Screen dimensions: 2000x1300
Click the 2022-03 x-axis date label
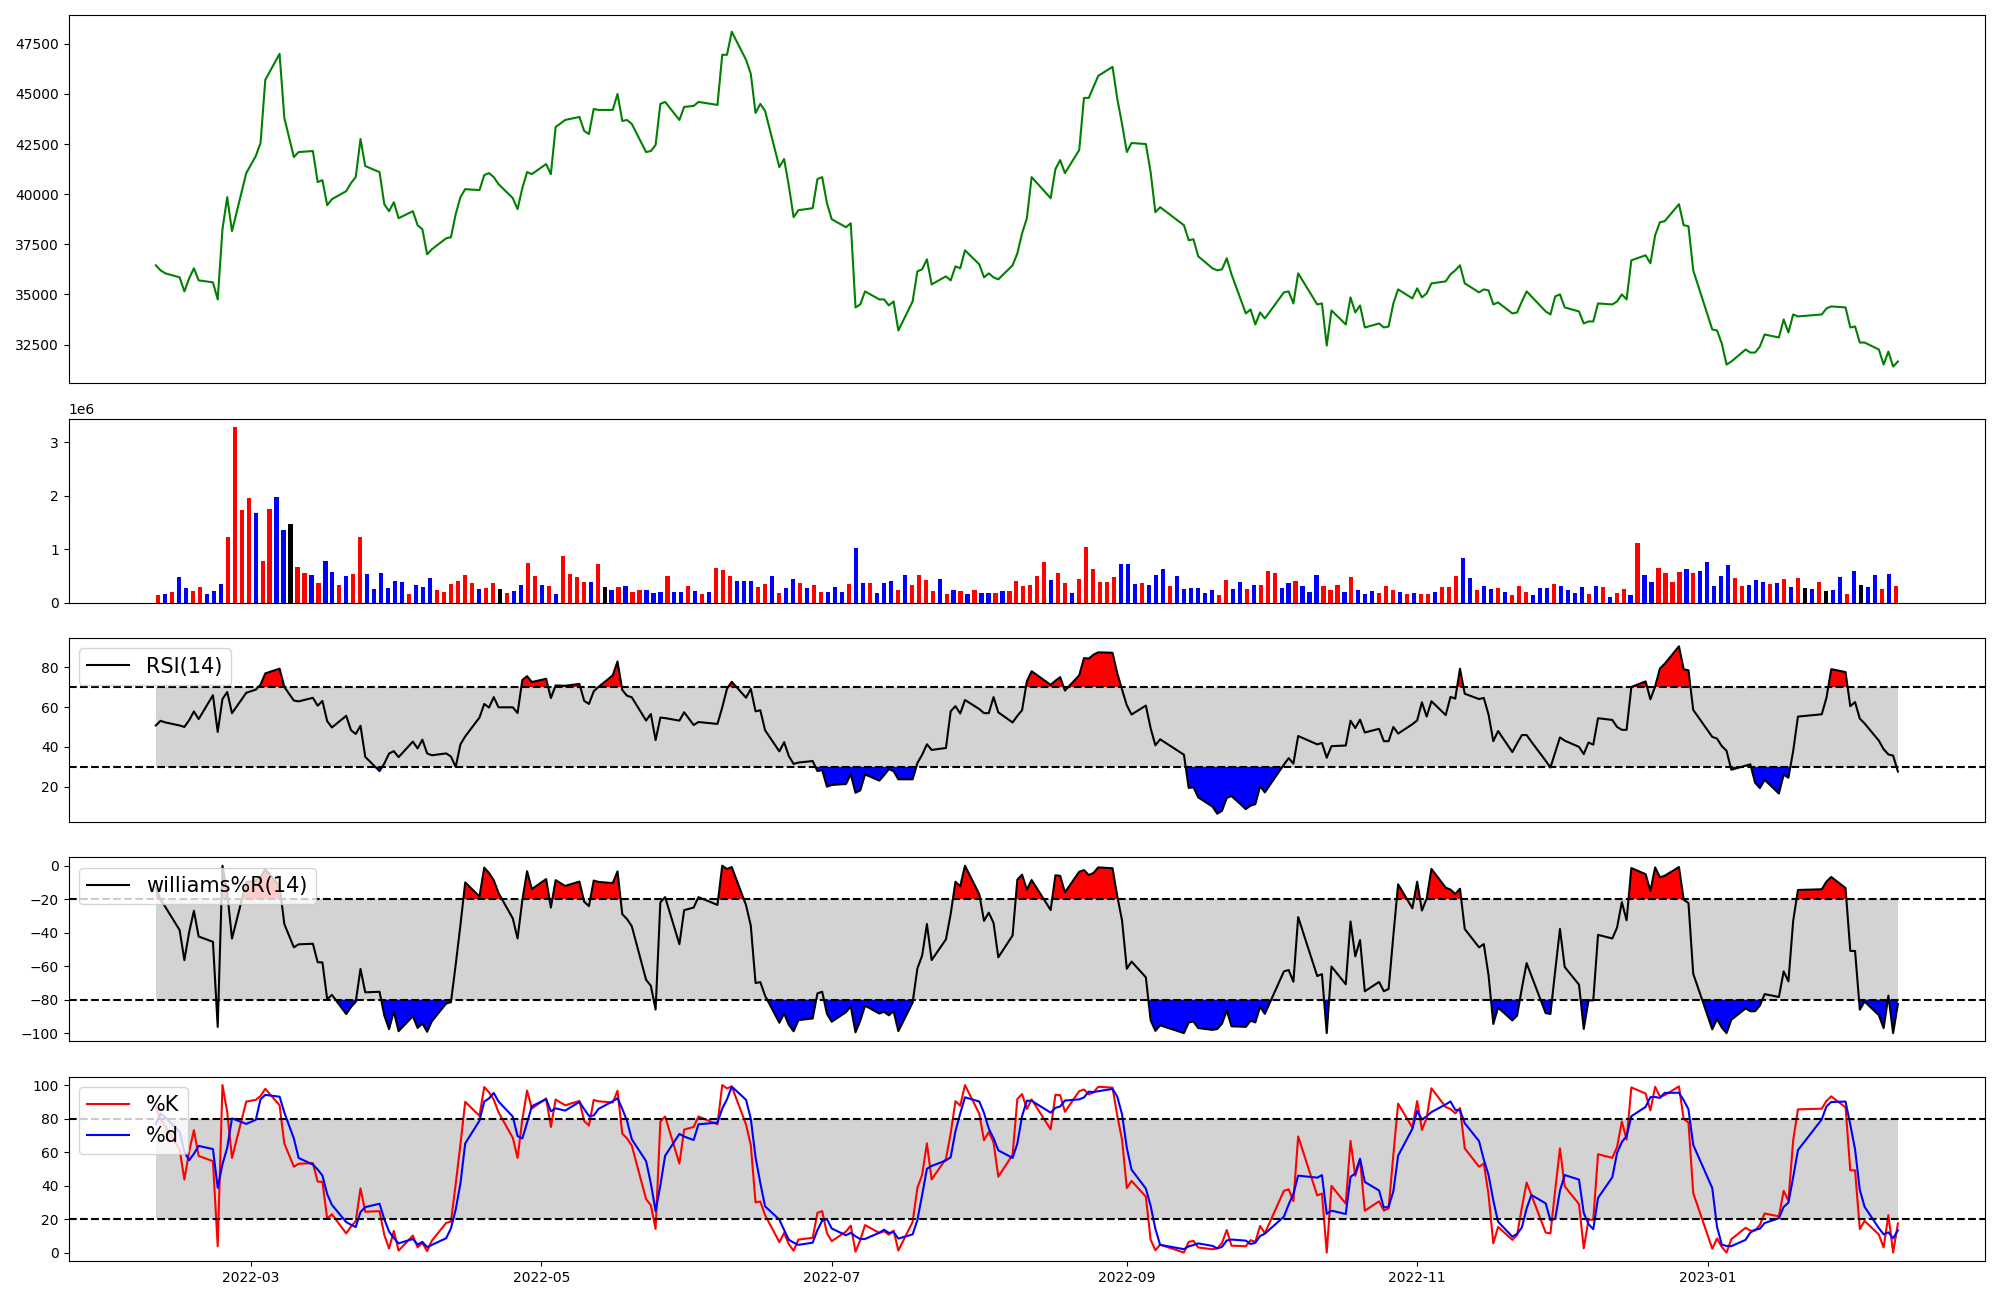251,1277
